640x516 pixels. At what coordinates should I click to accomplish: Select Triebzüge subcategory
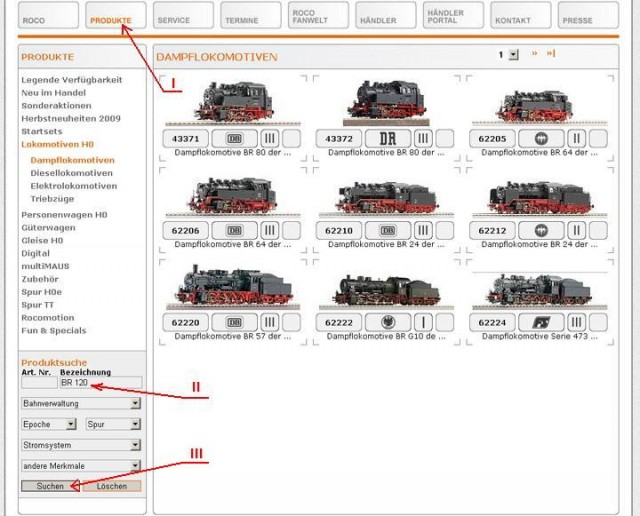point(52,199)
